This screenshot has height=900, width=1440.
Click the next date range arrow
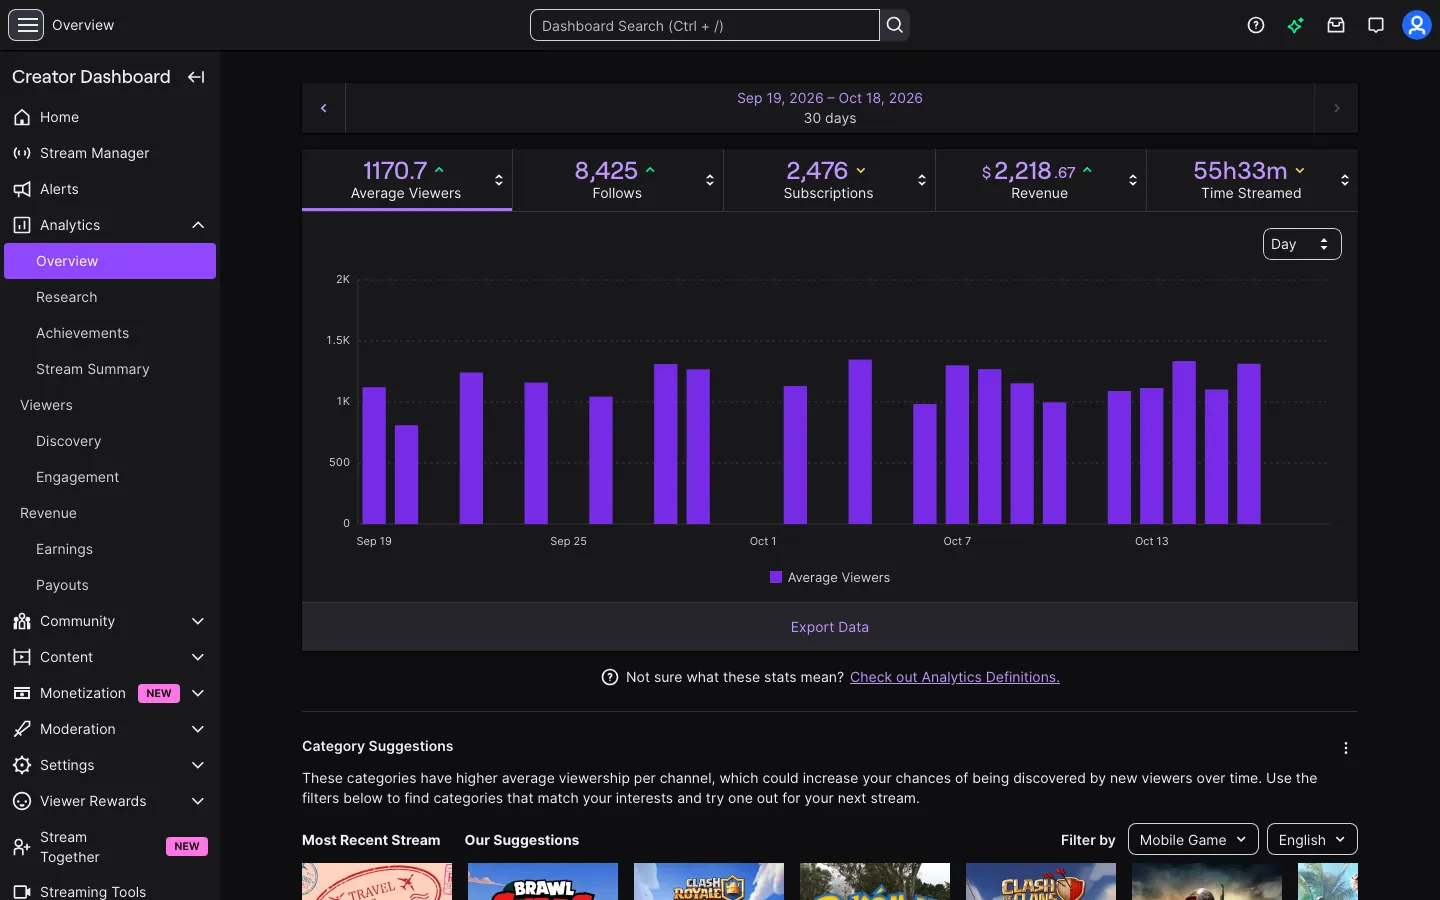click(1336, 108)
